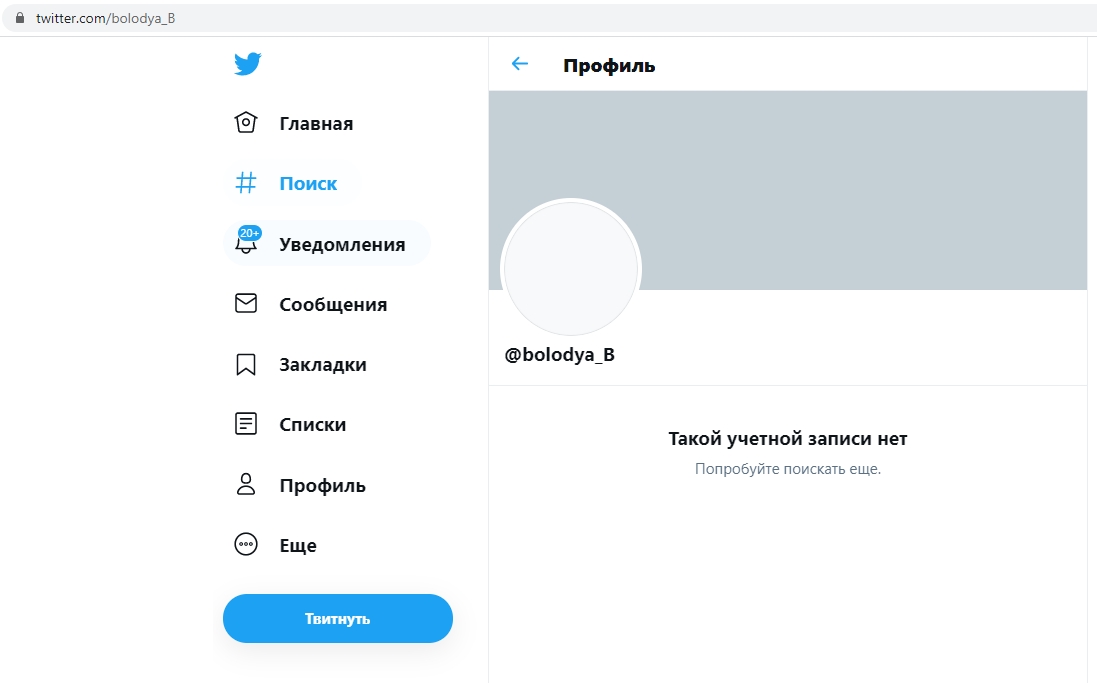Open Сообщения from the sidebar
This screenshot has width=1097, height=683.
(x=333, y=305)
